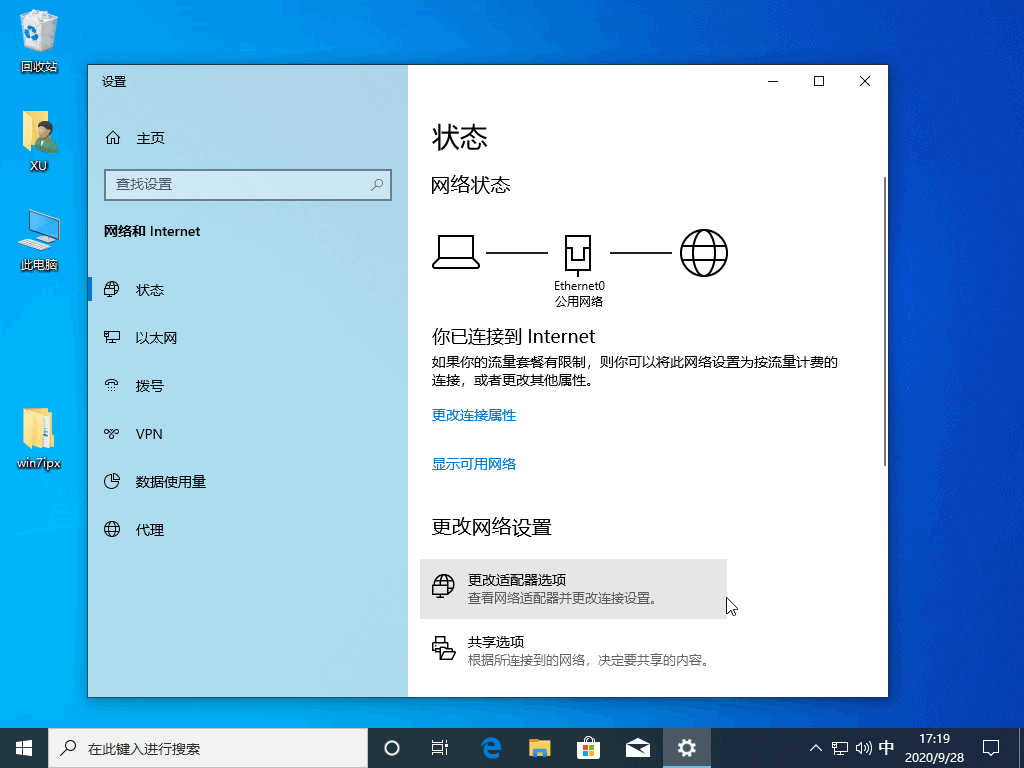Go to 数据使用量 page in sidebar
This screenshot has width=1024, height=768.
click(248, 482)
